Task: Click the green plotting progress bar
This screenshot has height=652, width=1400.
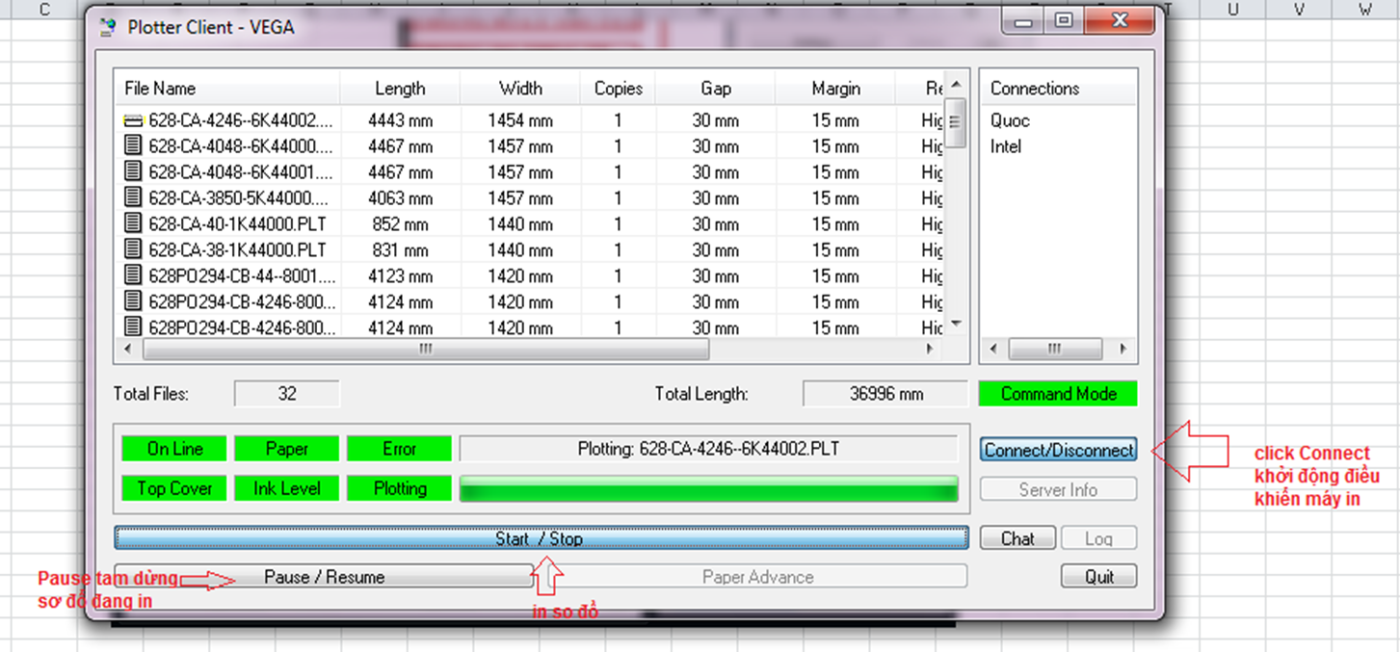Action: [709, 489]
